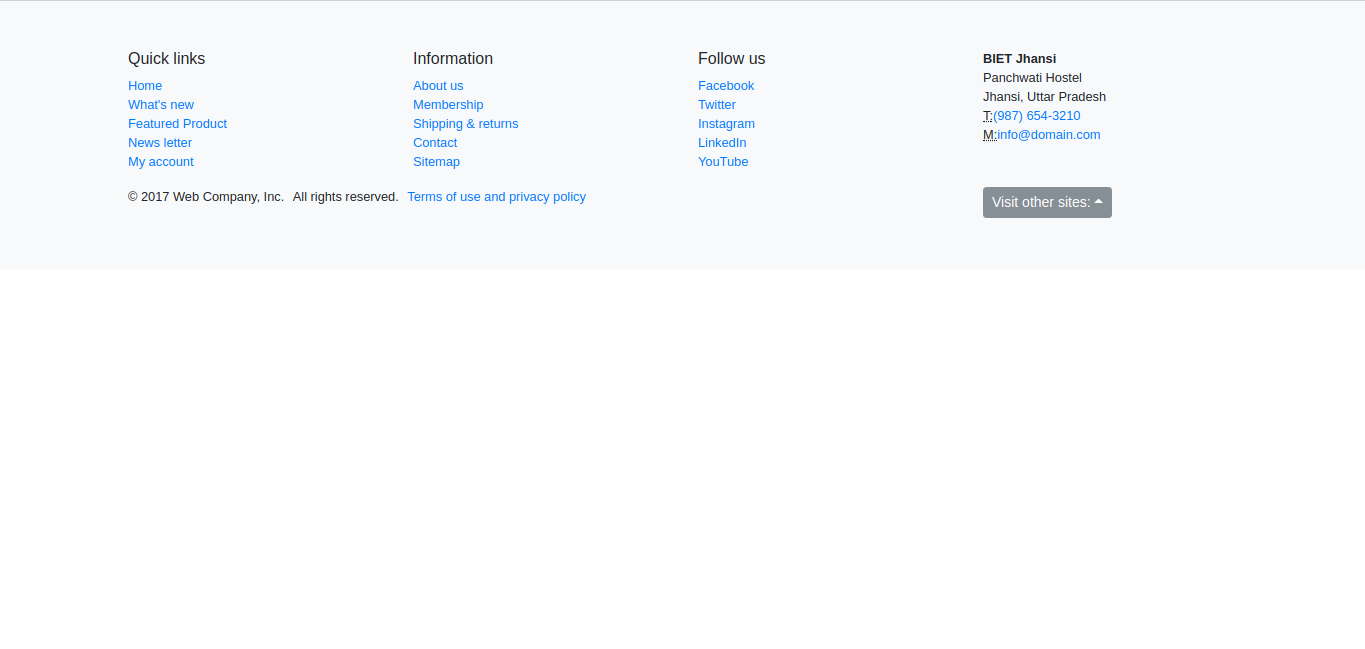Click the All rights reserved text
1365x649 pixels.
pos(346,197)
